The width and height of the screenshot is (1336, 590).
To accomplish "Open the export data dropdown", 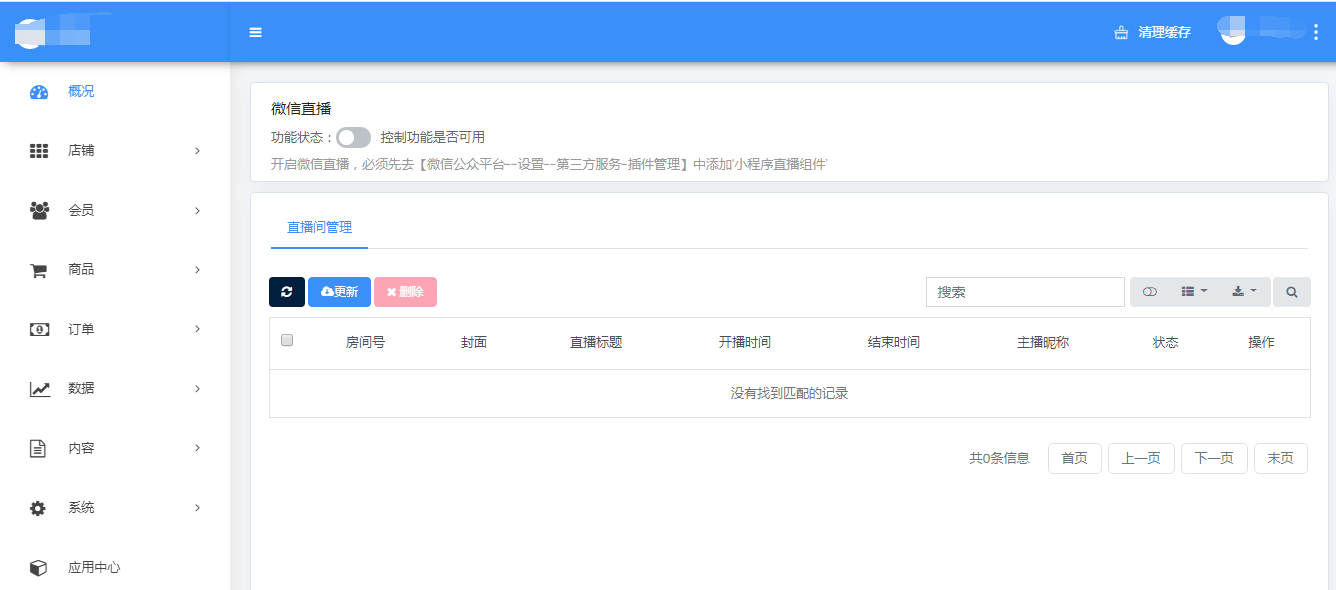I will pyautogui.click(x=1244, y=292).
